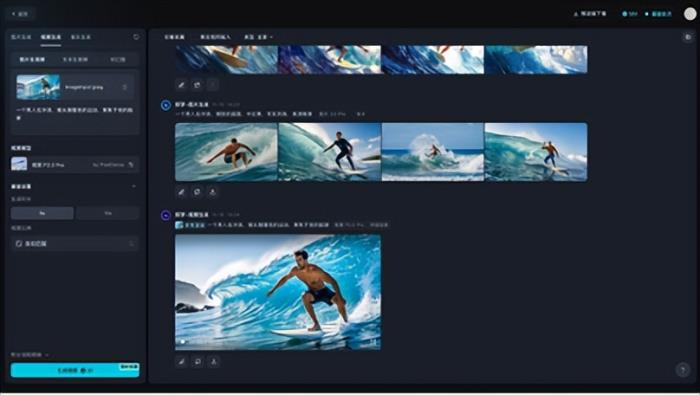Collapse the basic settings section chevron
Screen dimensions: 700x395
[134, 186]
